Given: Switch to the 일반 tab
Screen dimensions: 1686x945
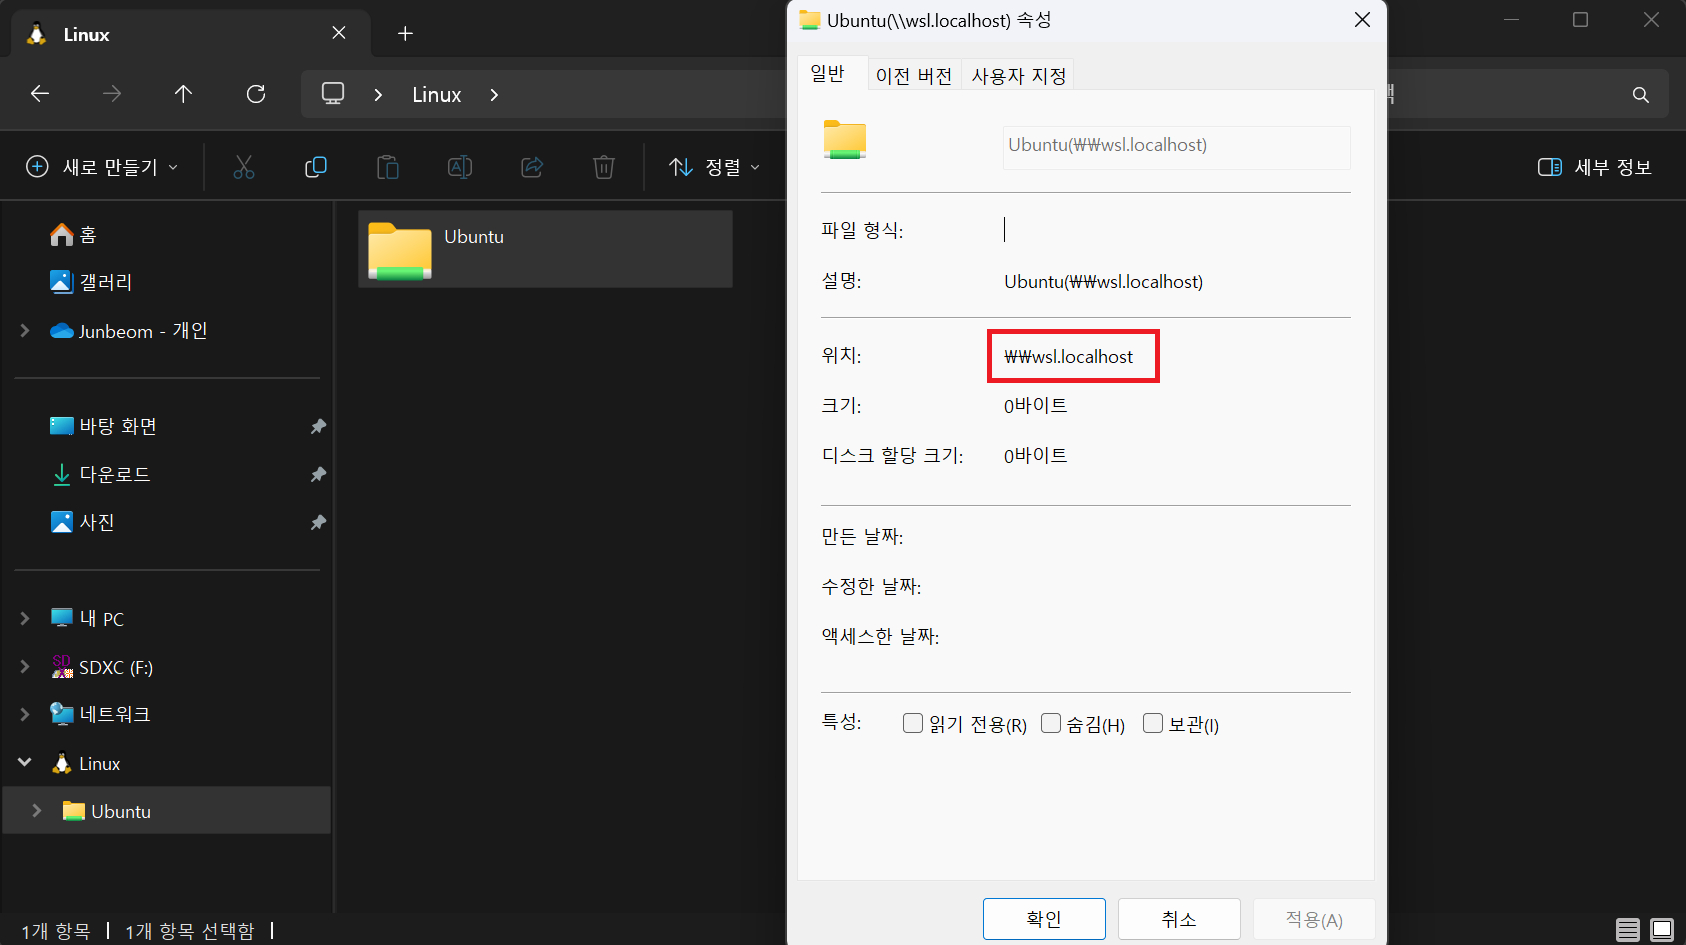Looking at the screenshot, I should click(x=828, y=74).
